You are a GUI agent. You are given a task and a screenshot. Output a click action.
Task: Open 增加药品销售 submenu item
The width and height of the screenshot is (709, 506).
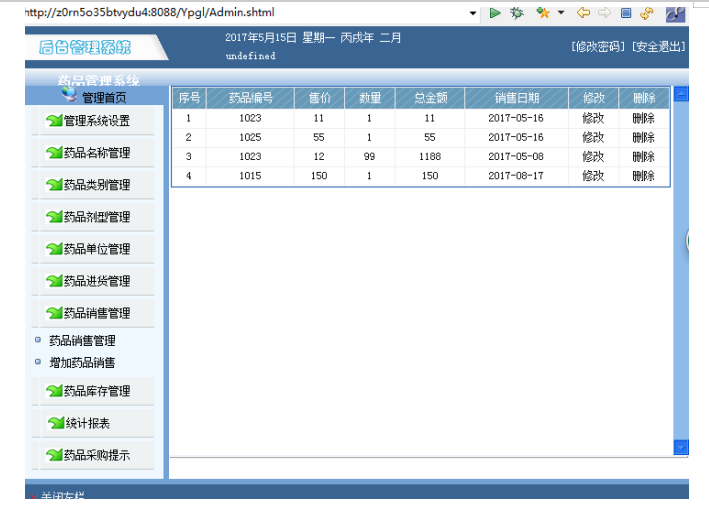tap(82, 363)
